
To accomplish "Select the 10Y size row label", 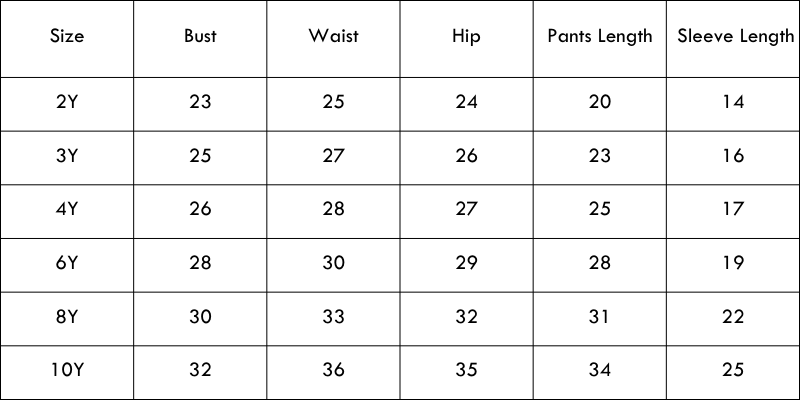I will (x=67, y=371).
